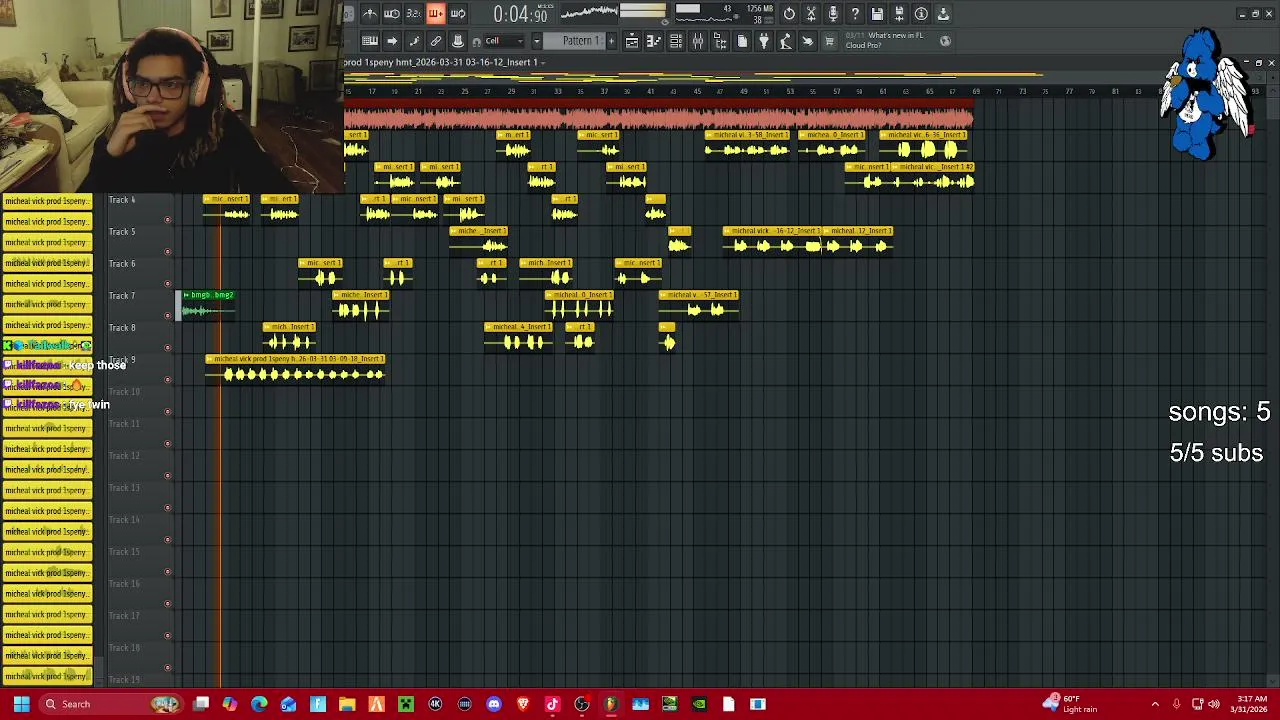Screen dimensions: 1280x720
Task: Open undo history circular arrow icon
Action: (789, 13)
